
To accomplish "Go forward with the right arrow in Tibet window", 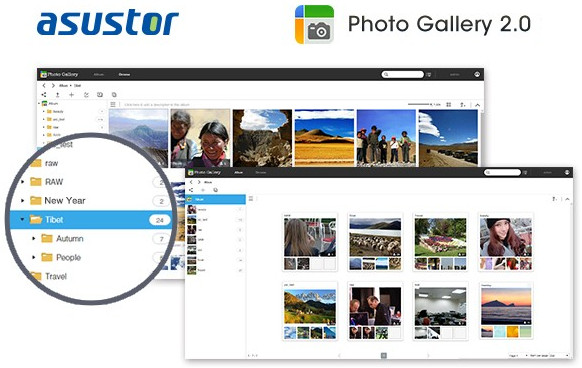I will pos(53,85).
